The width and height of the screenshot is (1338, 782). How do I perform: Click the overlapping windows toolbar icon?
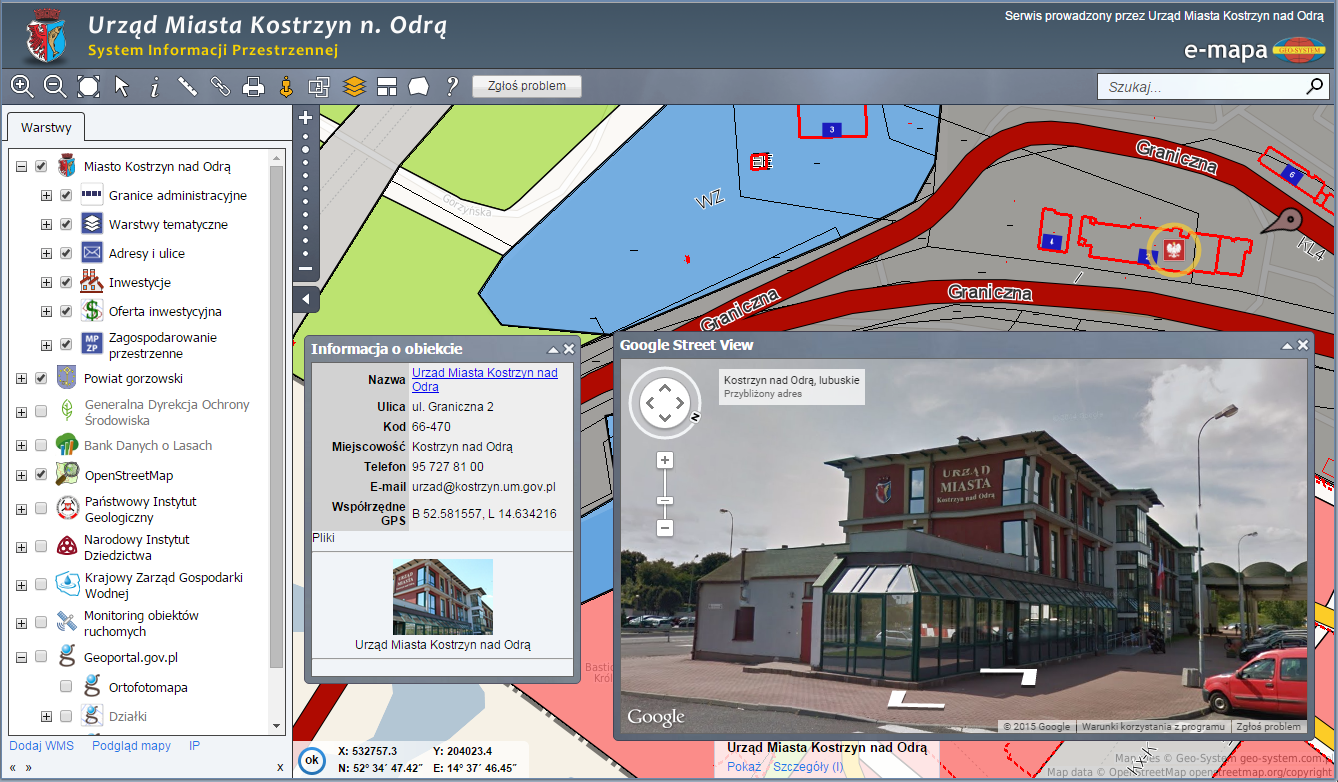pyautogui.click(x=319, y=86)
